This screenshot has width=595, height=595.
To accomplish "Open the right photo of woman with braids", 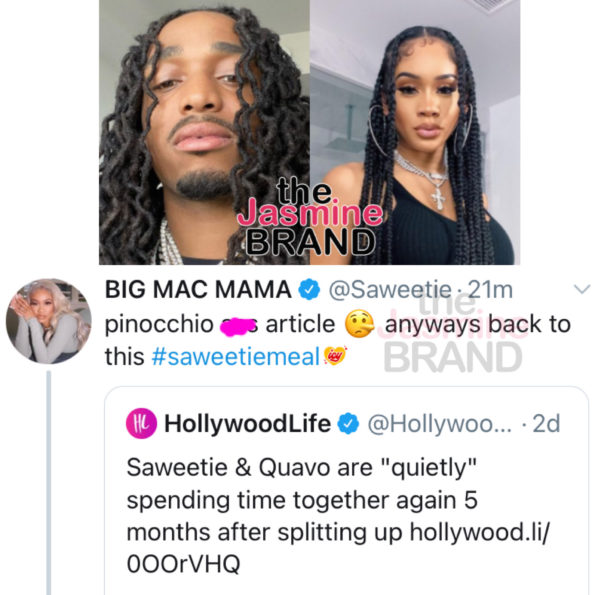I will tap(415, 132).
